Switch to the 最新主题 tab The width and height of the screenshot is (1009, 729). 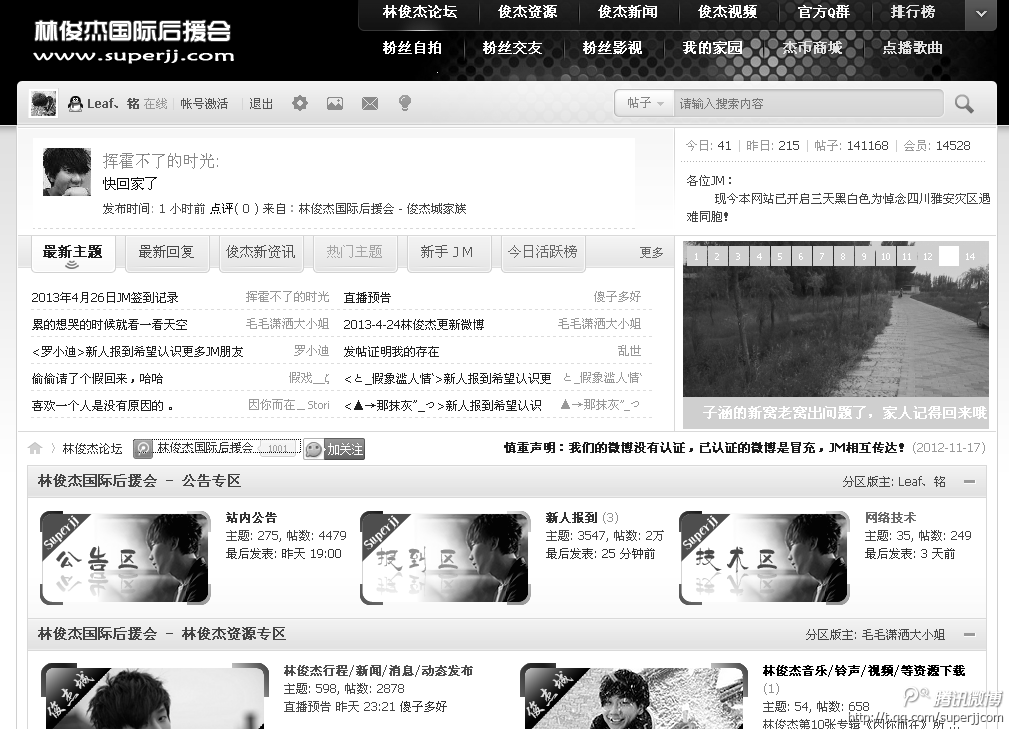pyautogui.click(x=73, y=253)
